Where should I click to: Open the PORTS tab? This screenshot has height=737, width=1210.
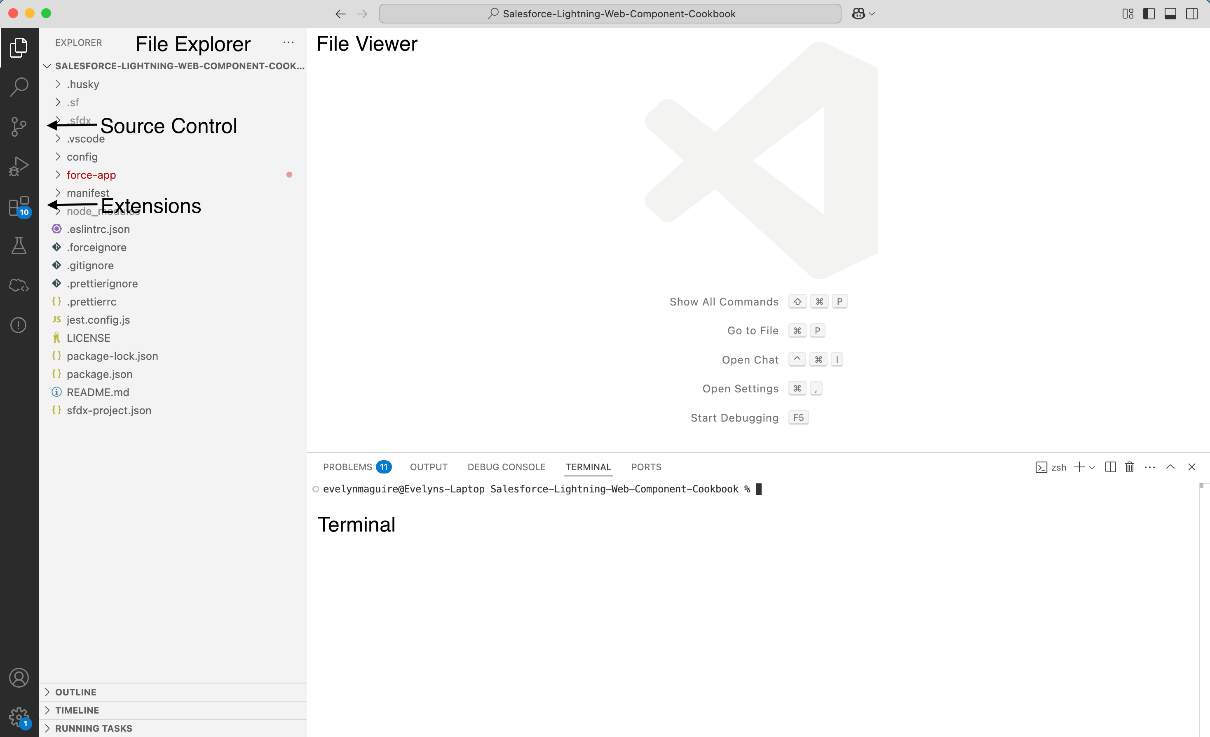click(646, 466)
